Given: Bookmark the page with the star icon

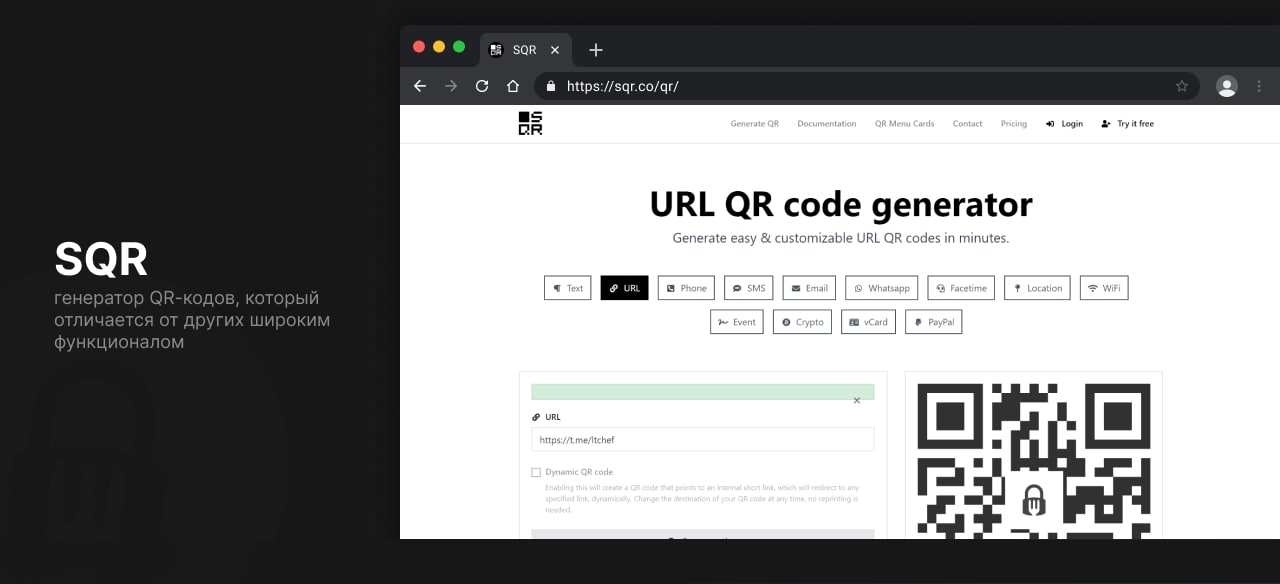Looking at the screenshot, I should pyautogui.click(x=1182, y=86).
